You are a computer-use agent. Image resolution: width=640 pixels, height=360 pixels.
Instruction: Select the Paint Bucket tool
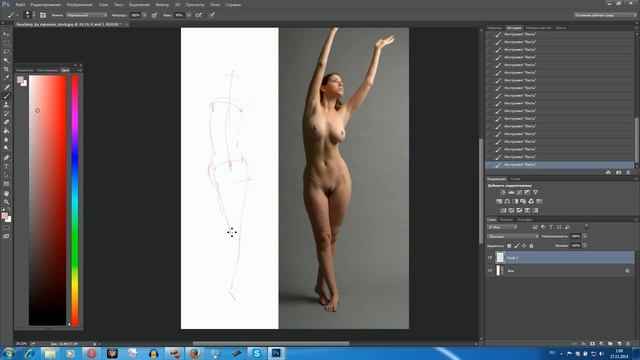(x=6, y=131)
